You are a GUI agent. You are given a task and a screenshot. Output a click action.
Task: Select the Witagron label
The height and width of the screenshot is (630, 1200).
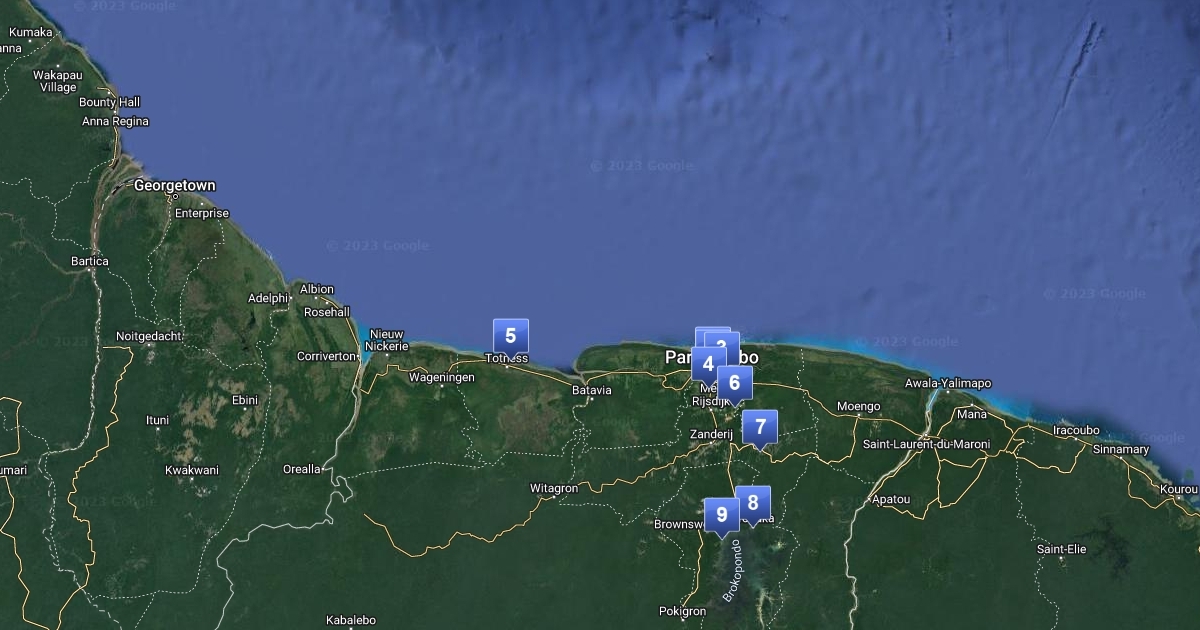click(553, 489)
